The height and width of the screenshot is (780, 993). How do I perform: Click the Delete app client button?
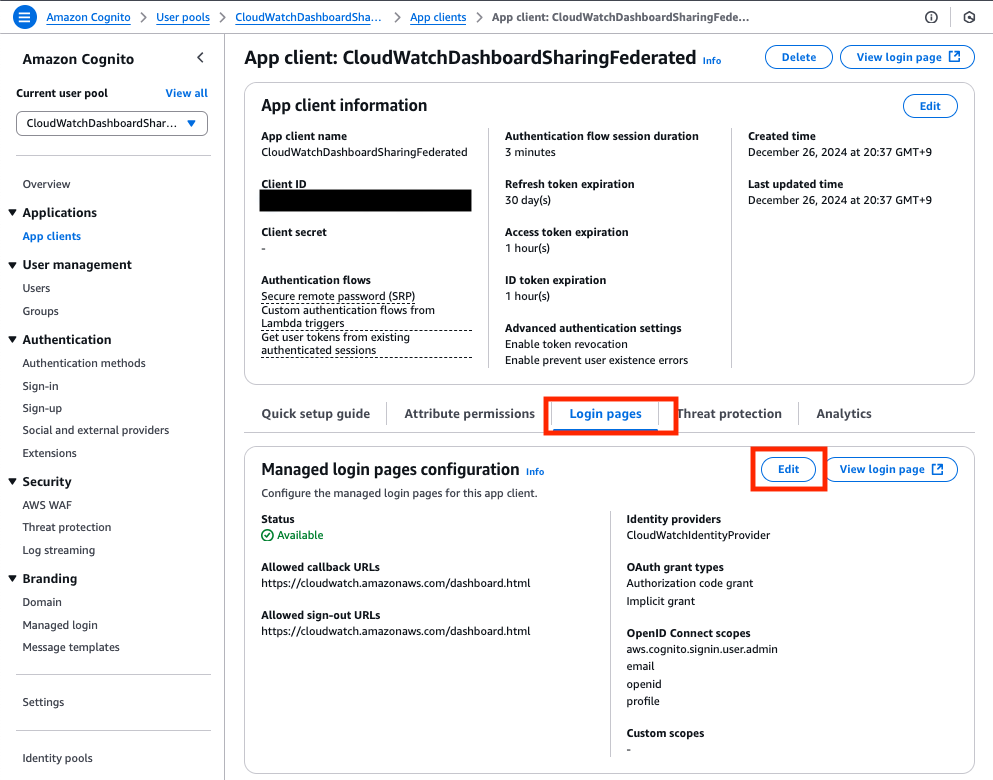pos(799,57)
